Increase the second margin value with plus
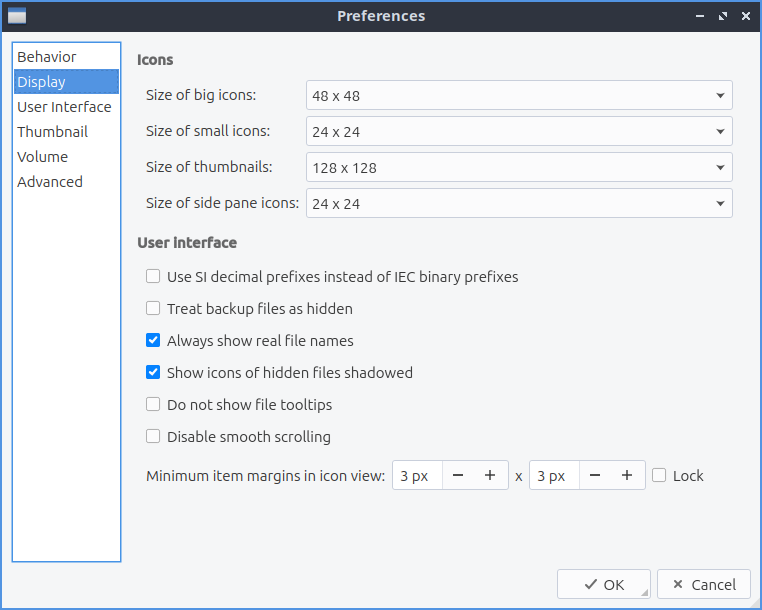The width and height of the screenshot is (762, 610). pyautogui.click(x=627, y=476)
